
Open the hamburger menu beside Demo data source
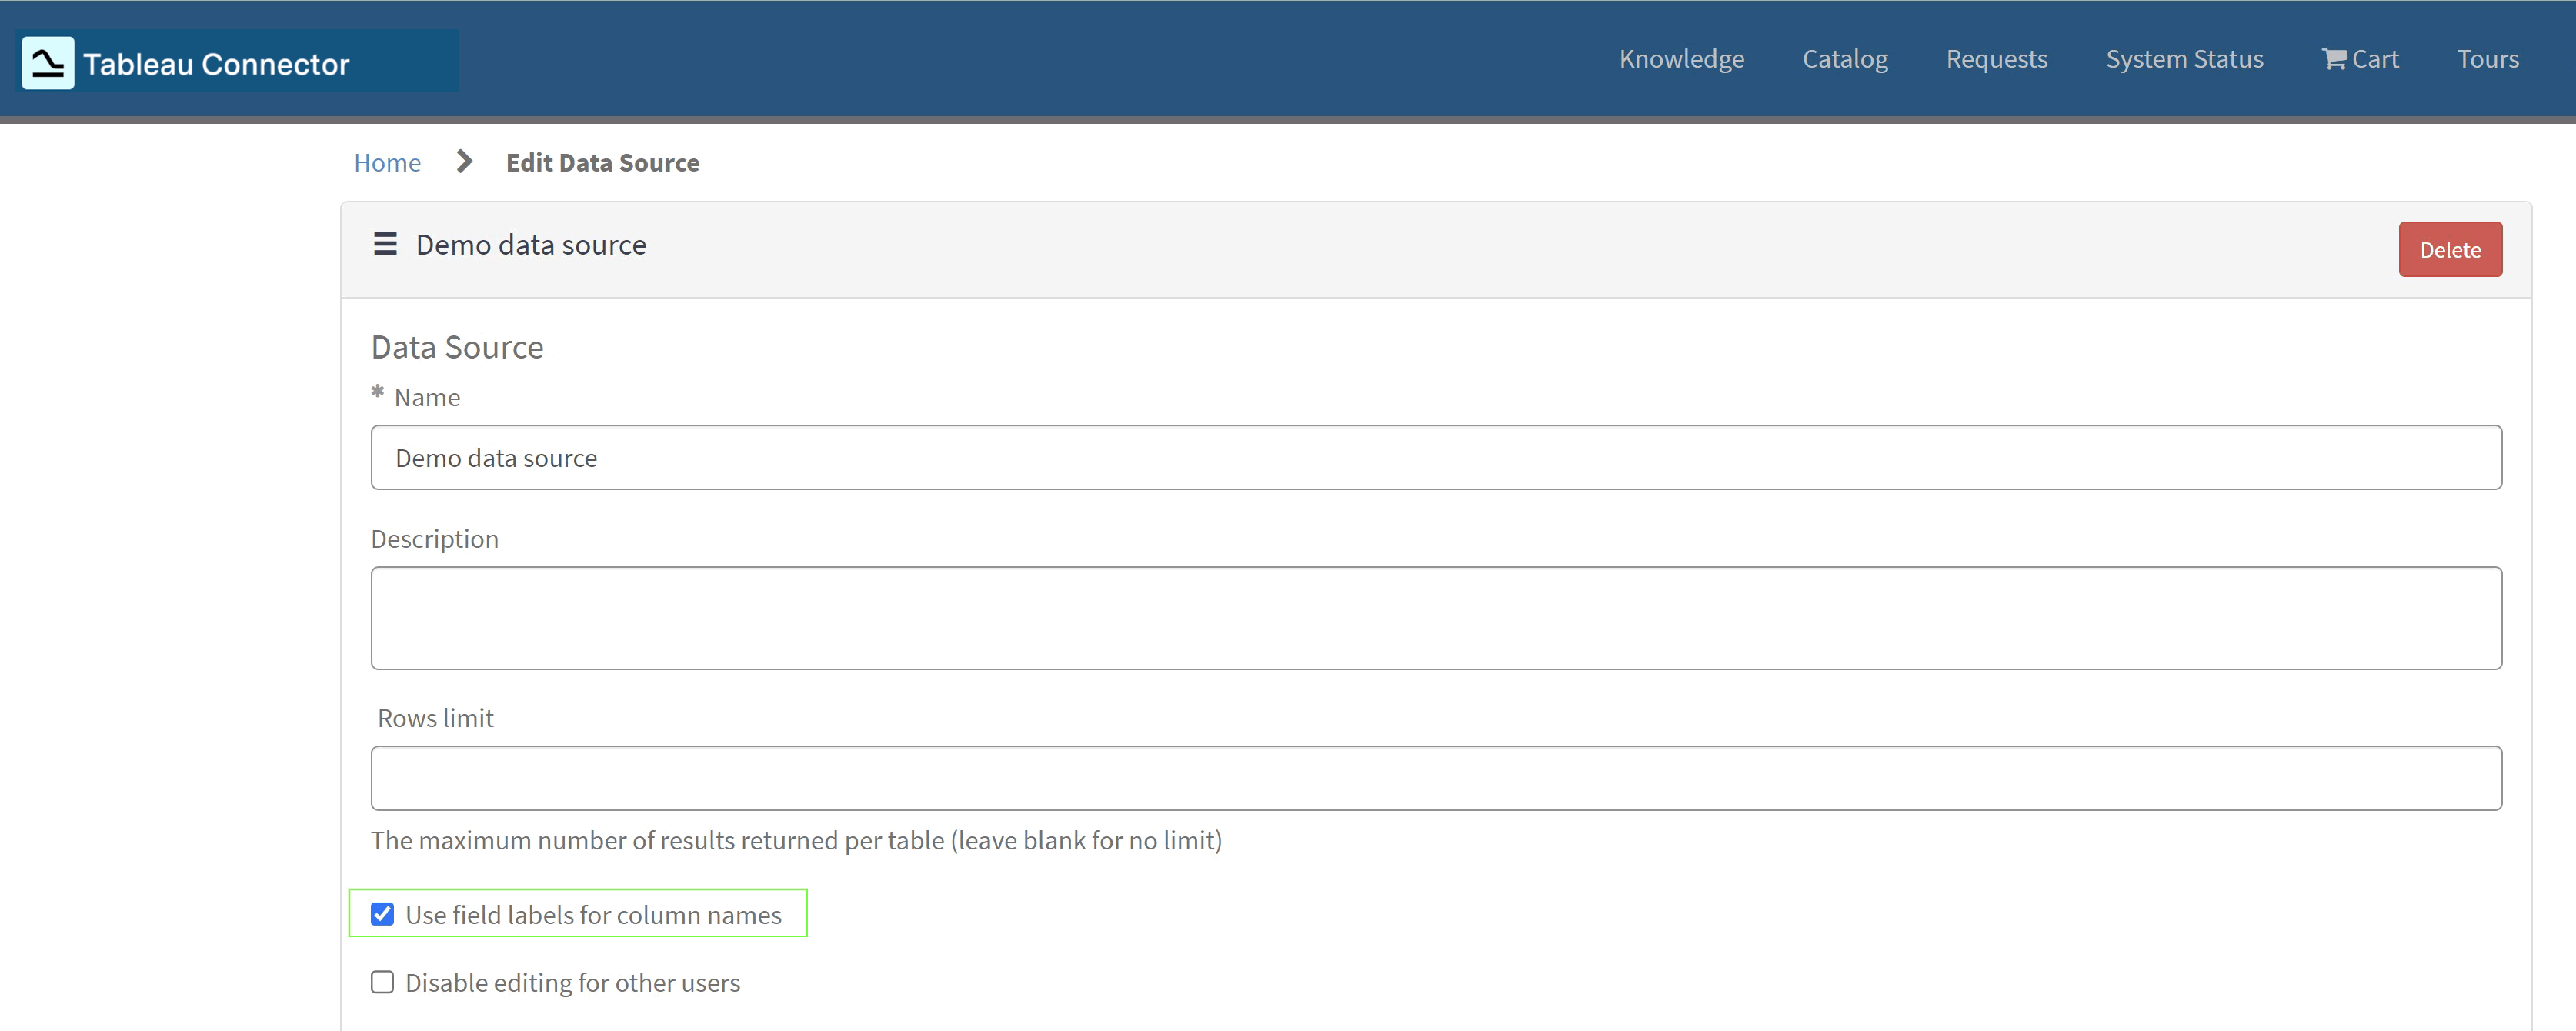pos(384,244)
